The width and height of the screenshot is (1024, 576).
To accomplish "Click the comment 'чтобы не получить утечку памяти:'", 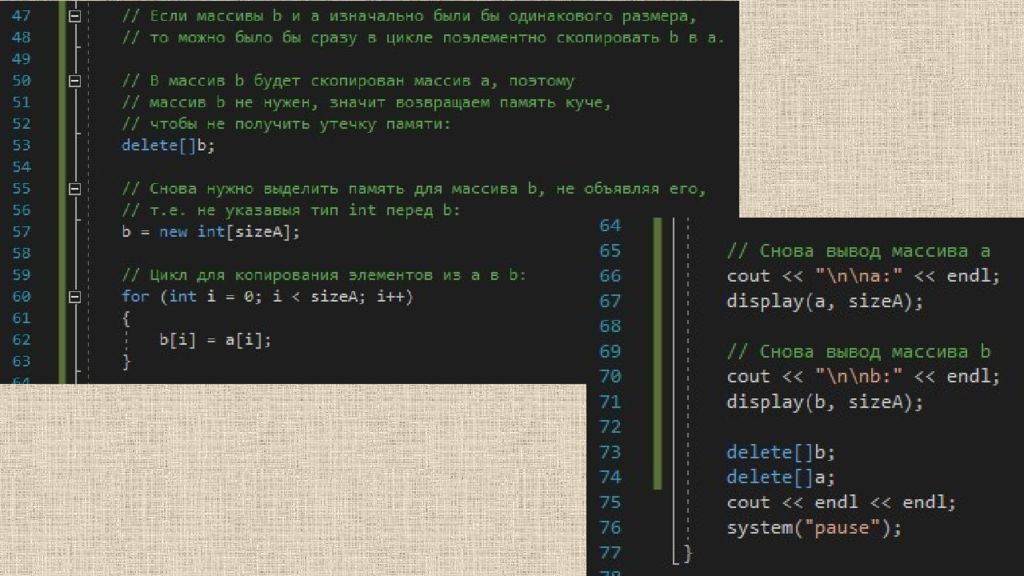I will point(286,124).
